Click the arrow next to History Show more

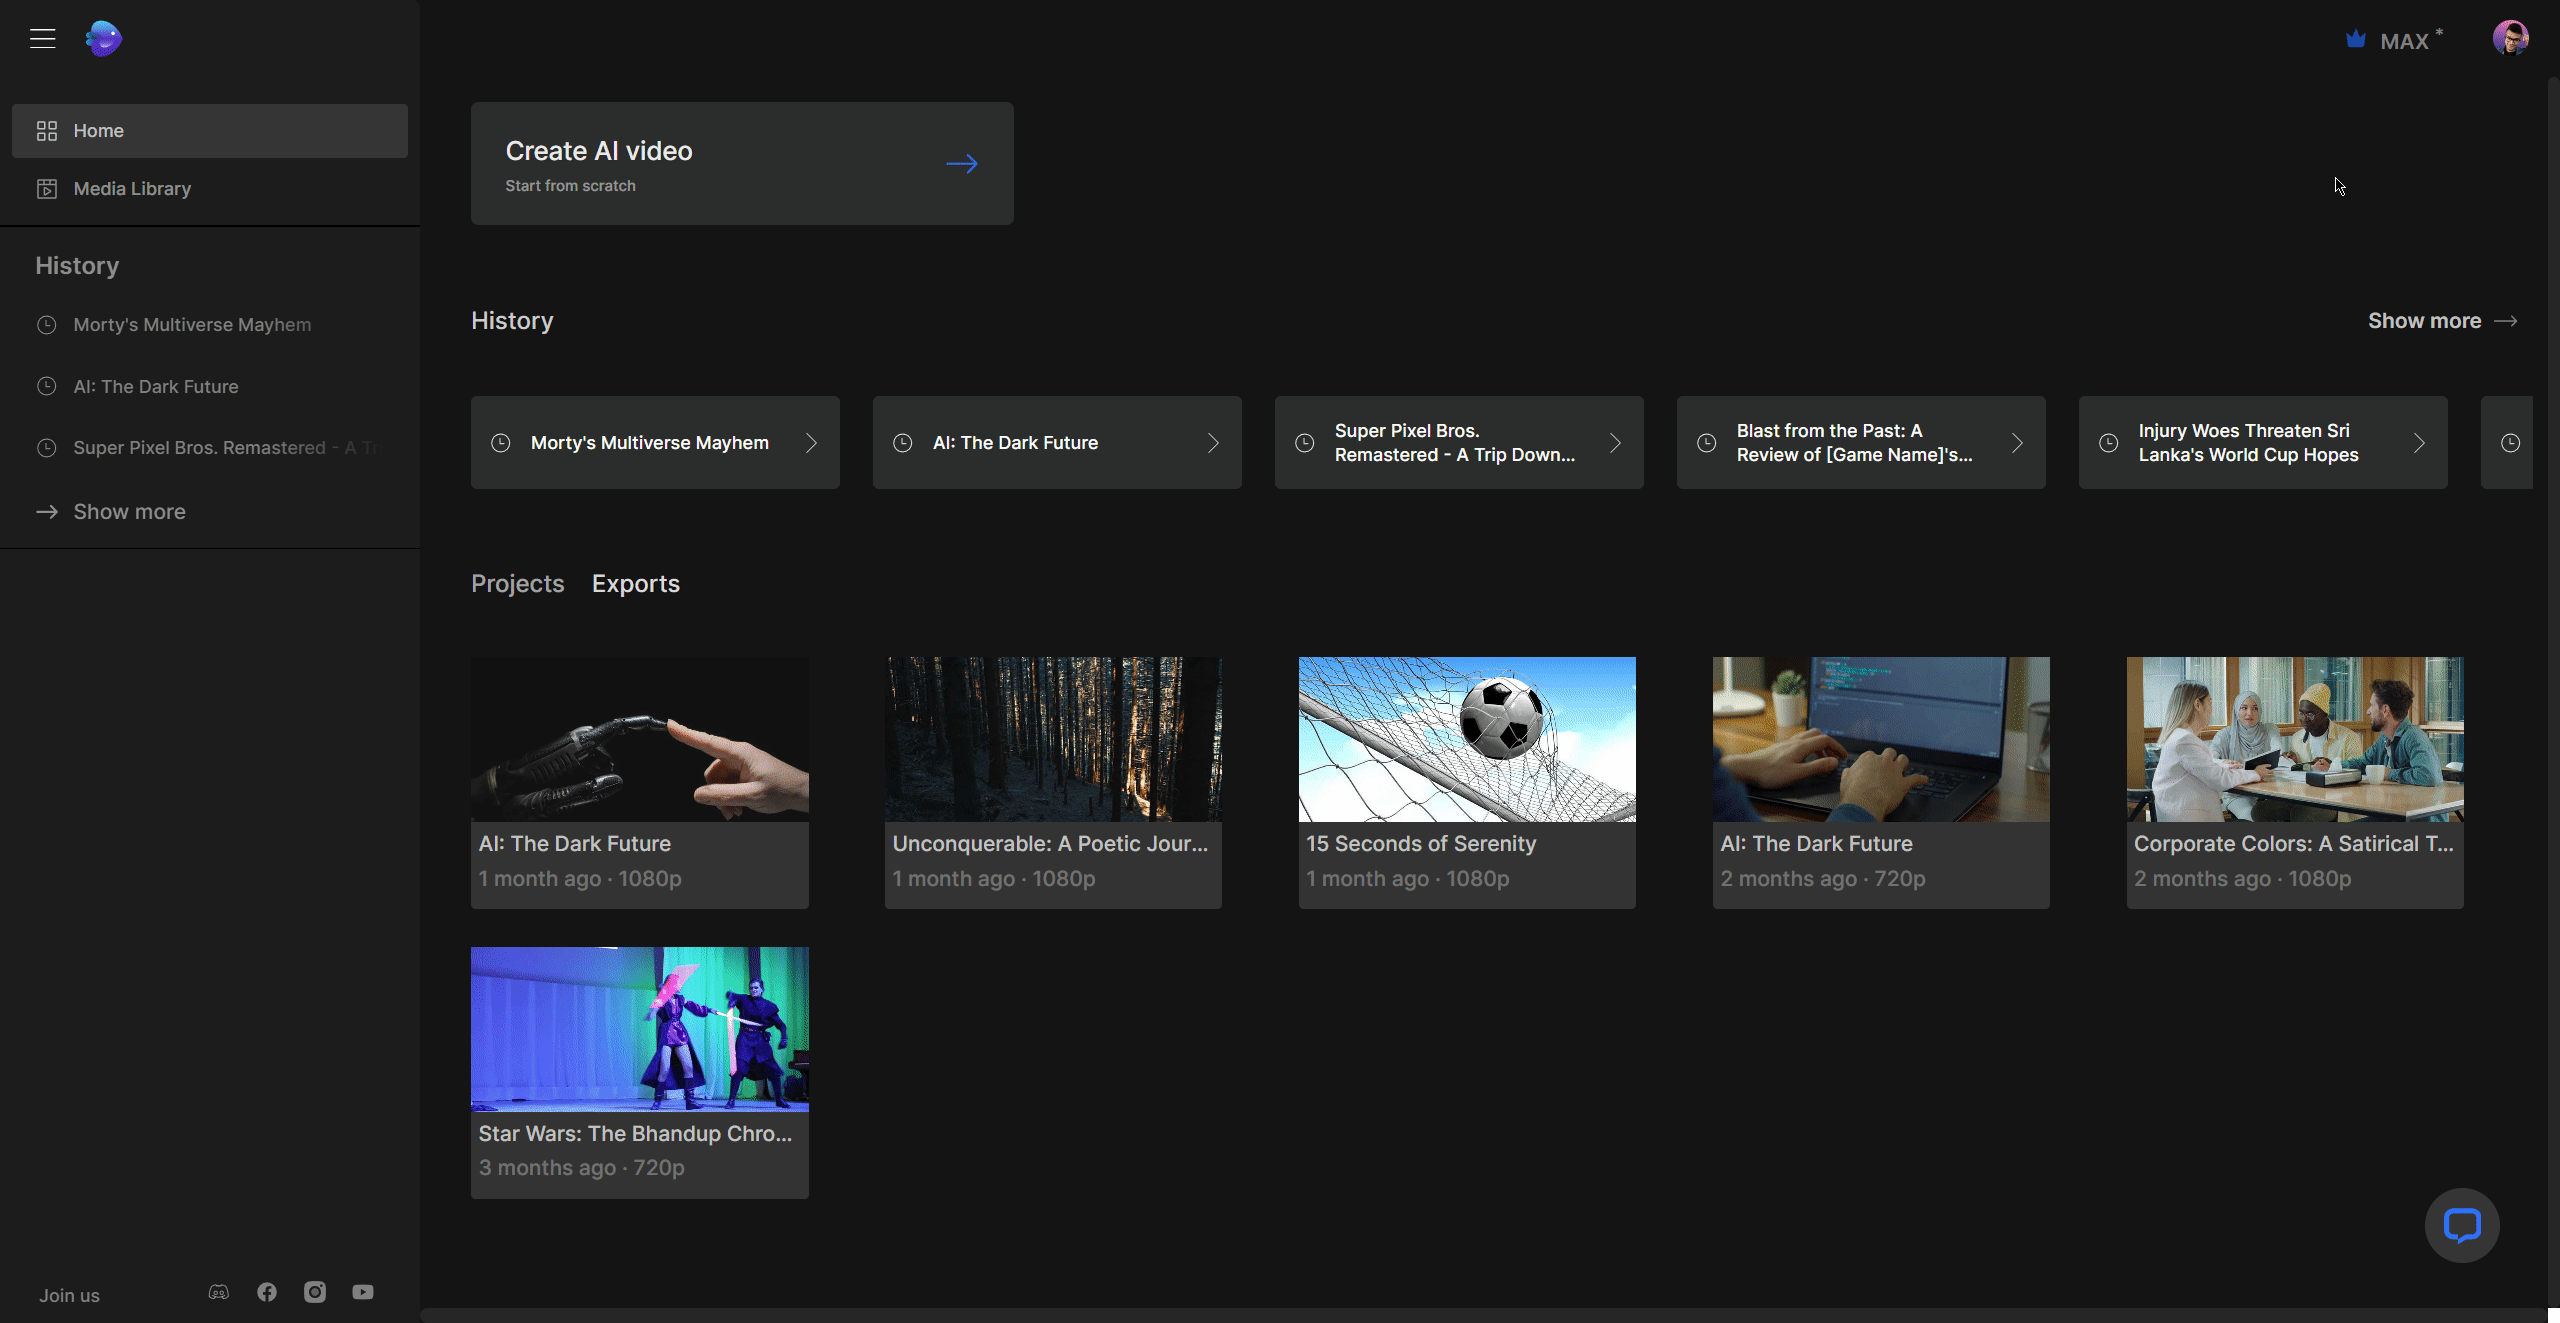(2506, 321)
